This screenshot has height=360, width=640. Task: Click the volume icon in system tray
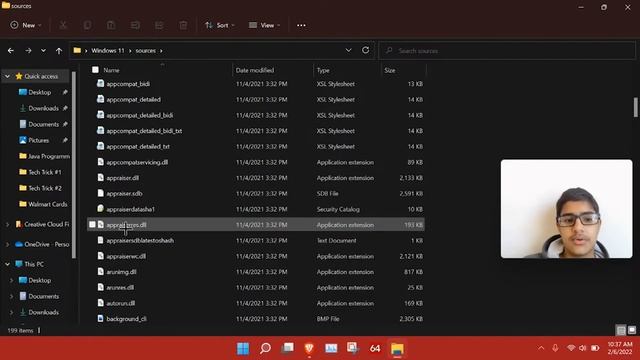[582, 348]
